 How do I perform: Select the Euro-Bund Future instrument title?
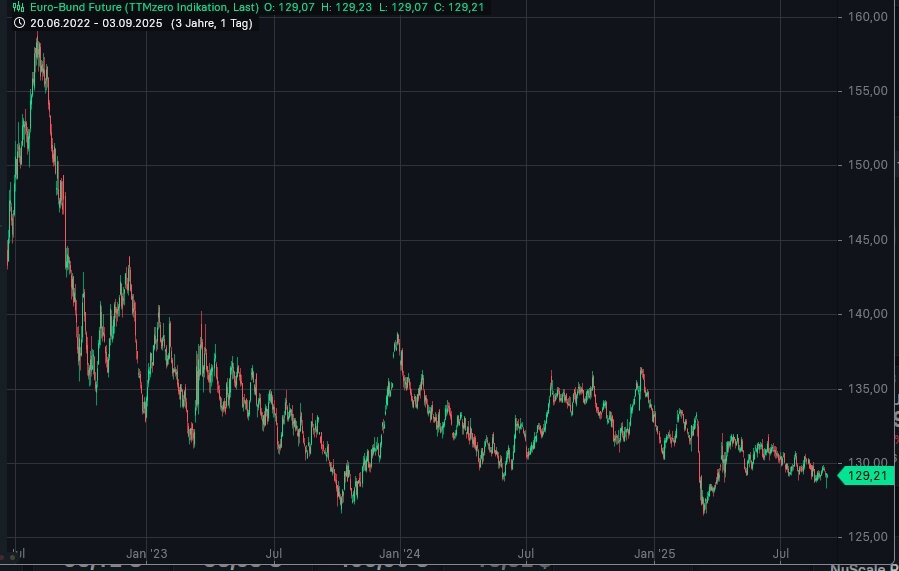pos(143,7)
